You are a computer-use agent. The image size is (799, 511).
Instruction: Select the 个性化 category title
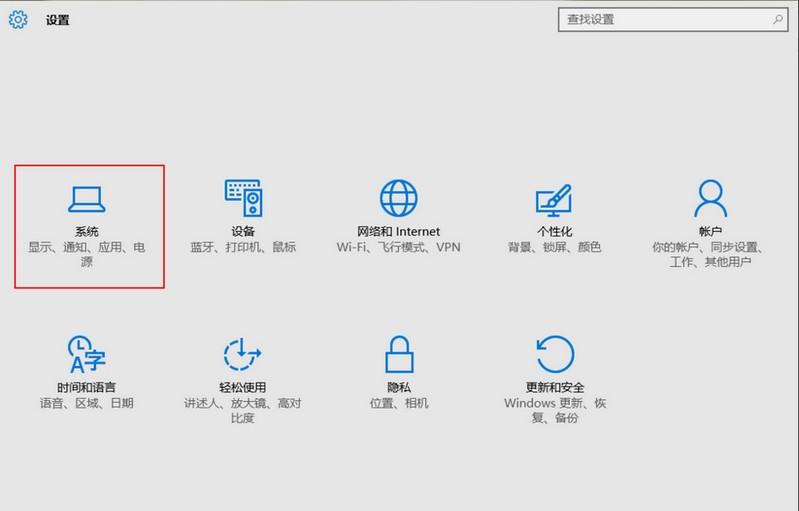554,231
